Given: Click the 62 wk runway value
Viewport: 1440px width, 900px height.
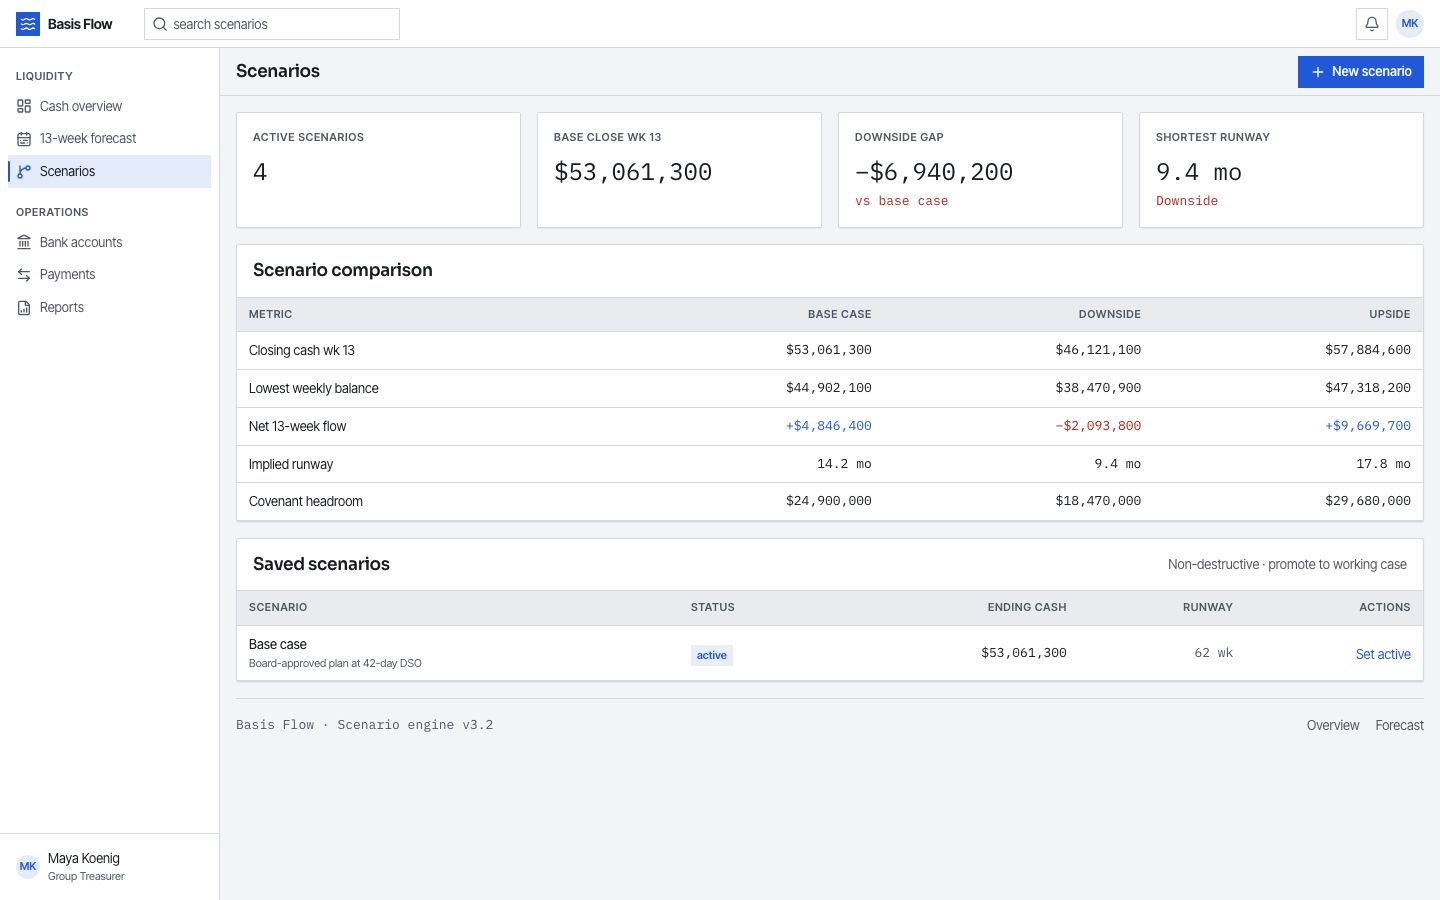Looking at the screenshot, I should [1213, 653].
